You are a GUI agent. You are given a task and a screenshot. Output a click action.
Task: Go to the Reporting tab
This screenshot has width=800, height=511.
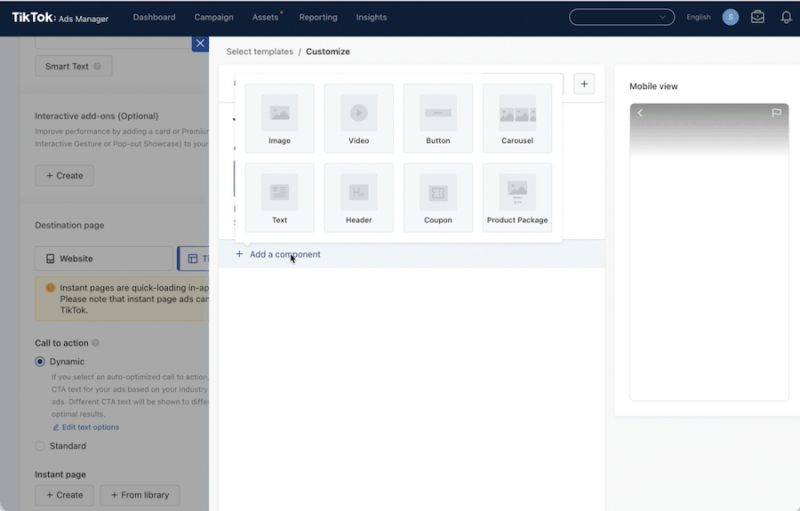pos(318,17)
